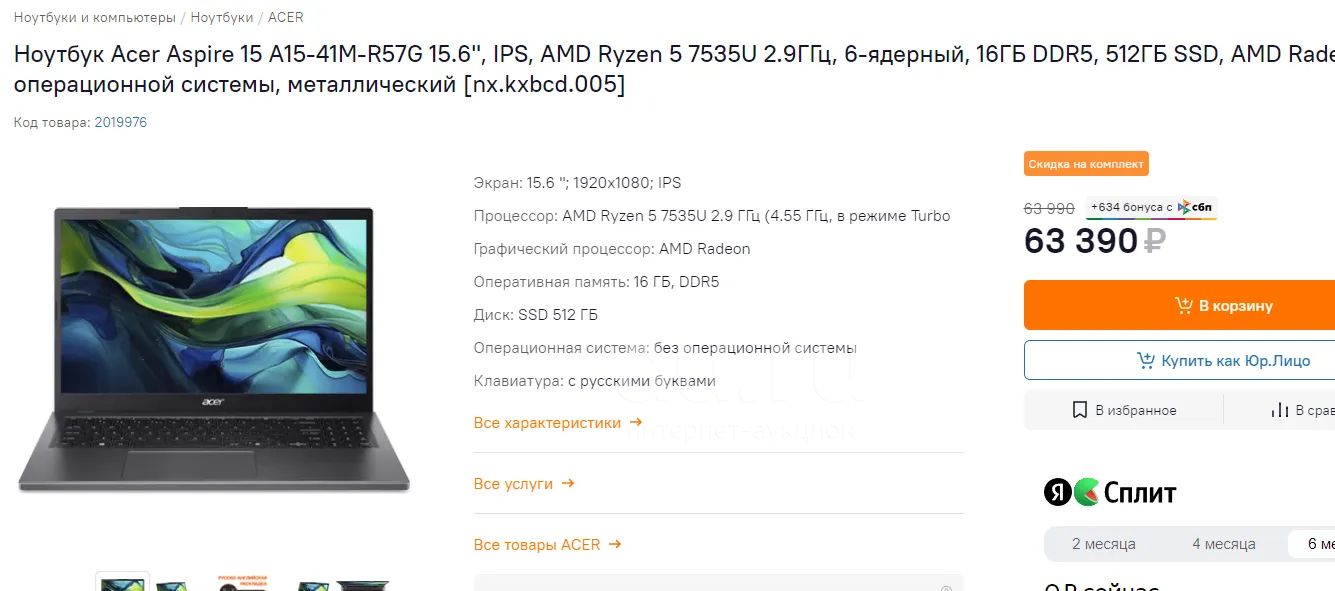Click the arrow next to 'Все товары ACER'
Image resolution: width=1335 pixels, height=591 pixels.
pyautogui.click(x=615, y=544)
